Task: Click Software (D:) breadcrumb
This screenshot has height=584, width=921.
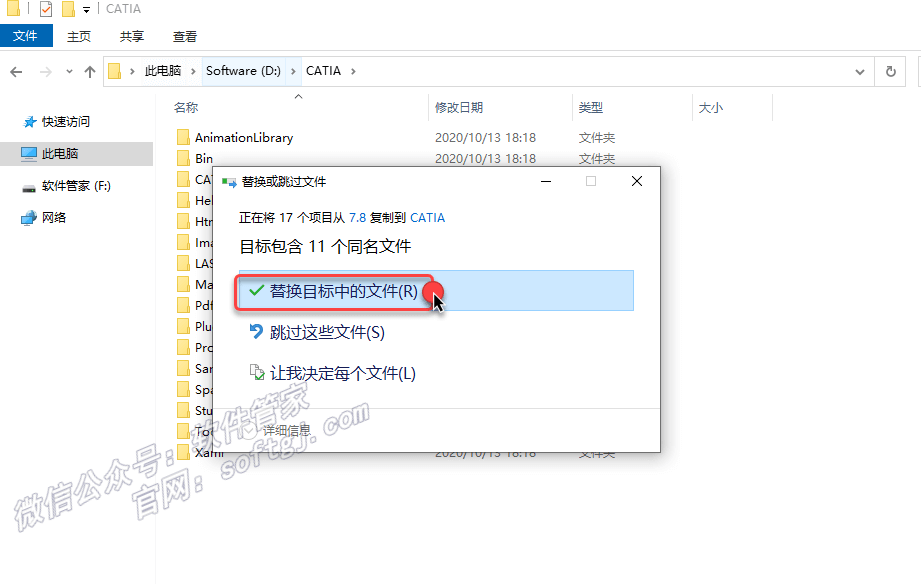Action: [243, 71]
